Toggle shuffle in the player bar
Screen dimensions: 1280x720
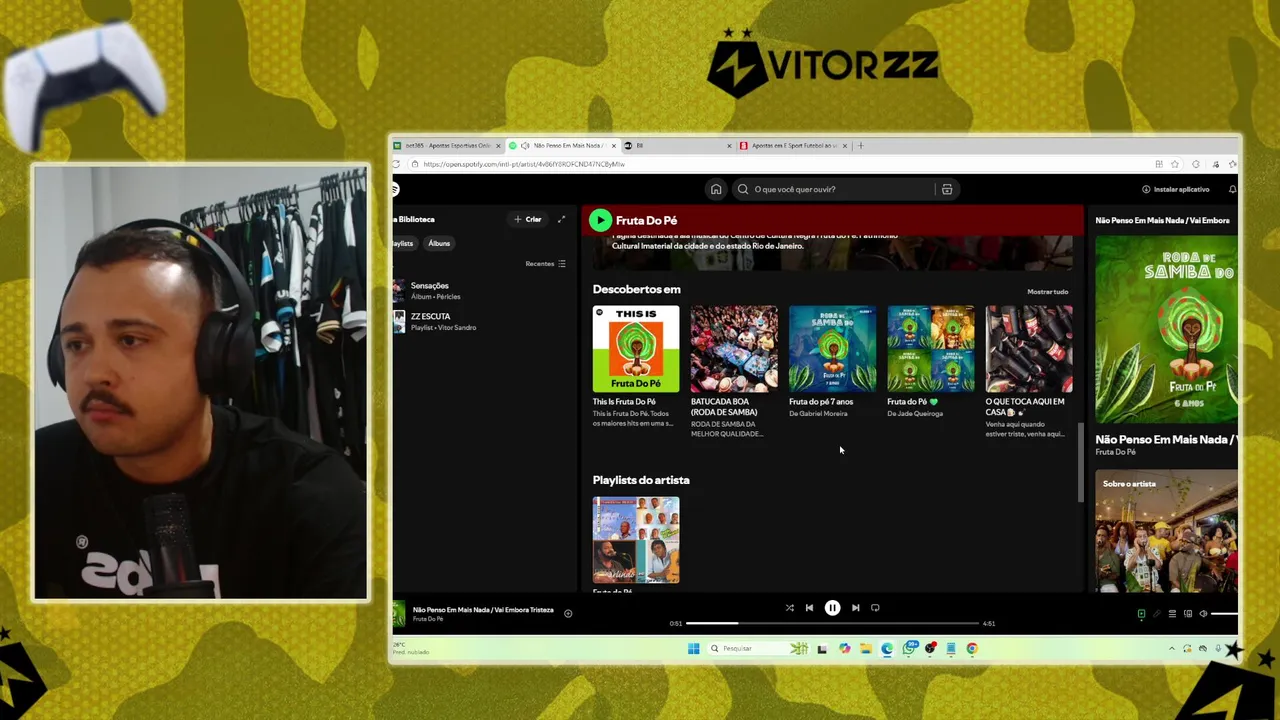790,608
